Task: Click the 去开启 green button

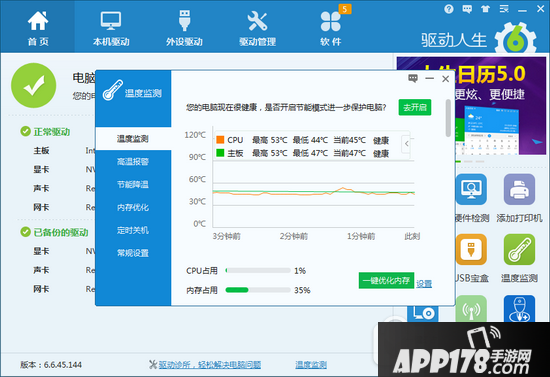Action: click(x=415, y=107)
